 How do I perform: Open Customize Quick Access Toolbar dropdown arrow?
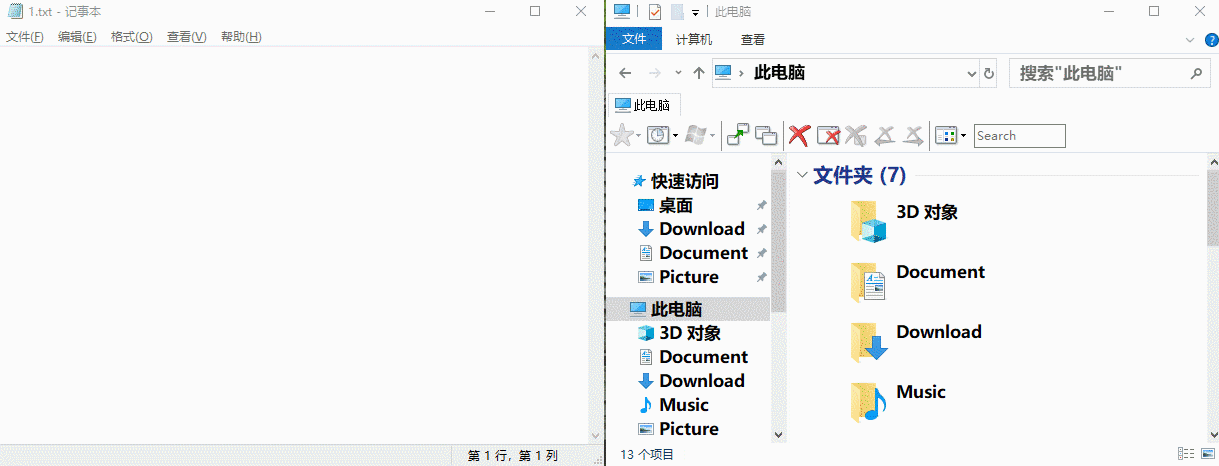click(x=695, y=13)
